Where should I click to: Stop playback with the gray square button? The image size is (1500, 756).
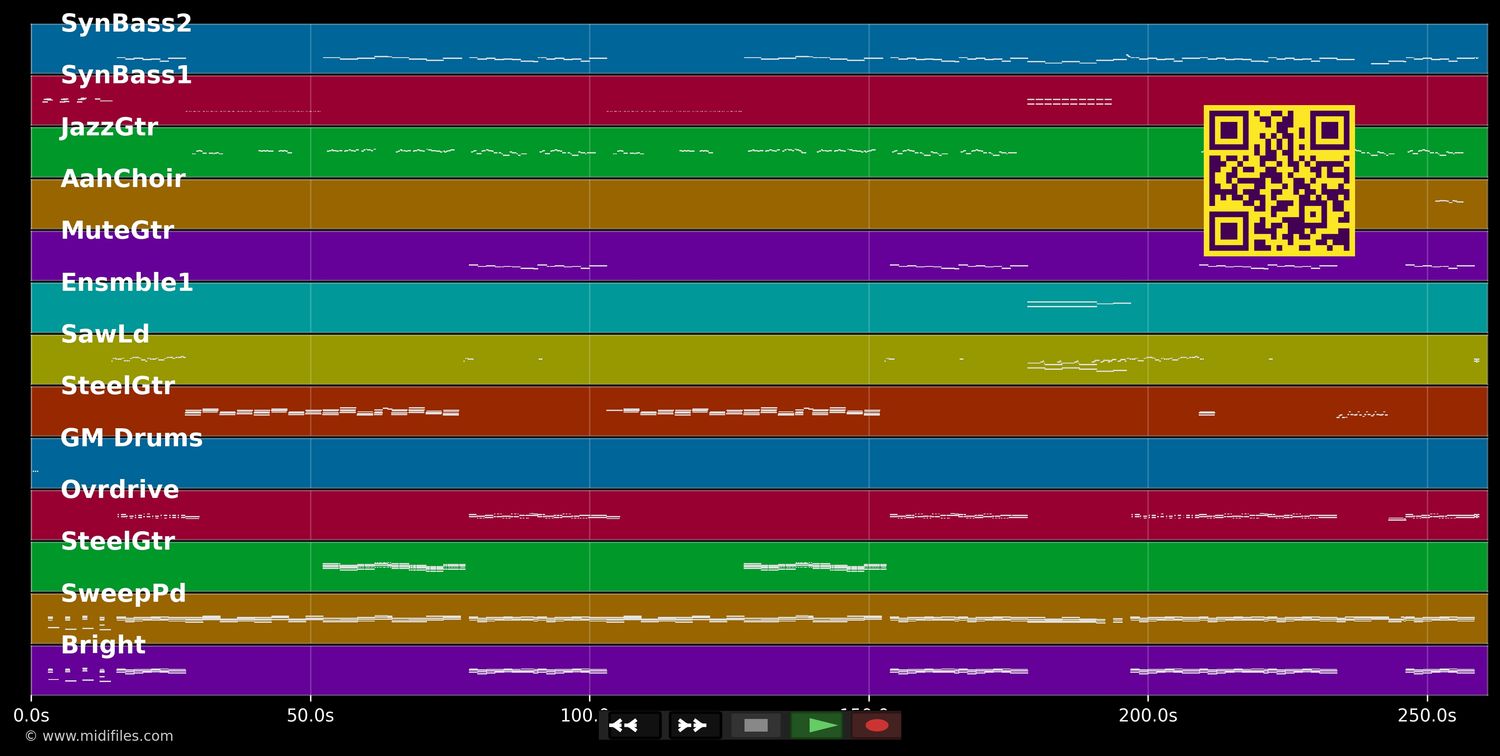(756, 725)
